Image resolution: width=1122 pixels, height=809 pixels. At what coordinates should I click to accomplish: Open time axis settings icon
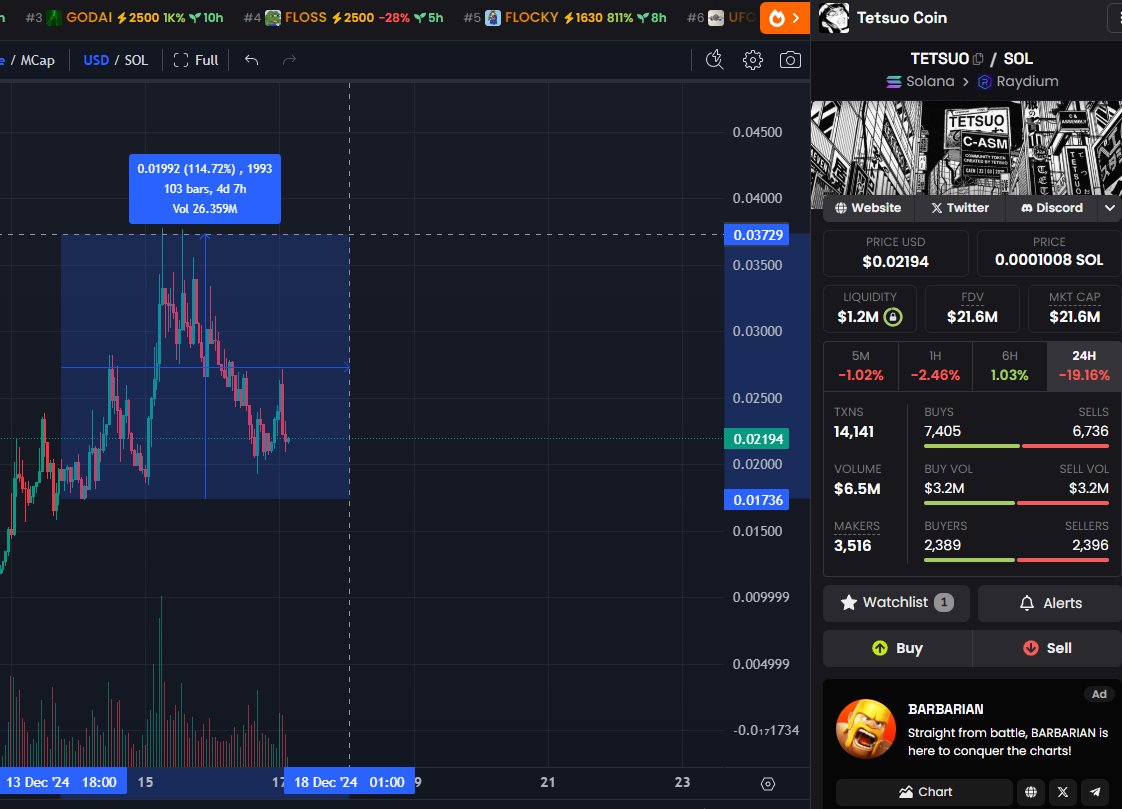[768, 784]
